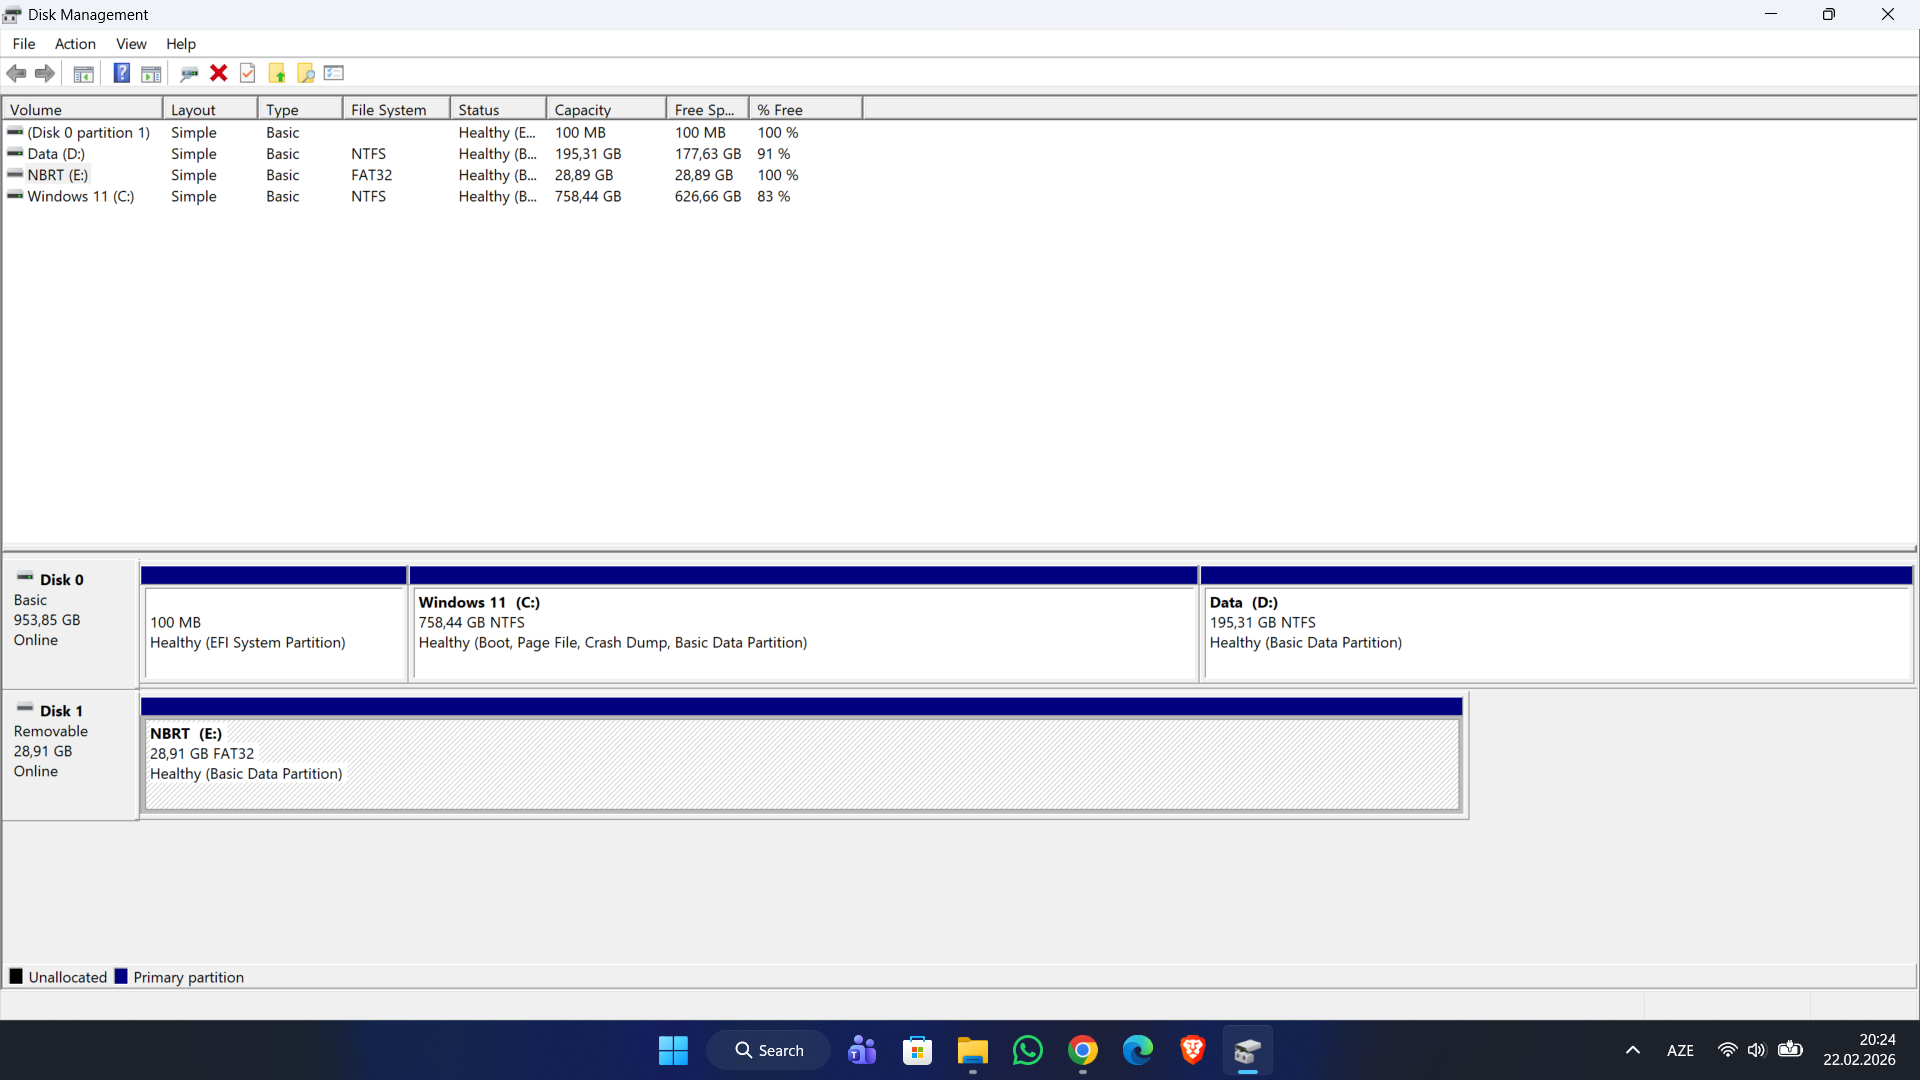Click the blue Primary partition legend square
1920x1080 pixels.
[121, 977]
